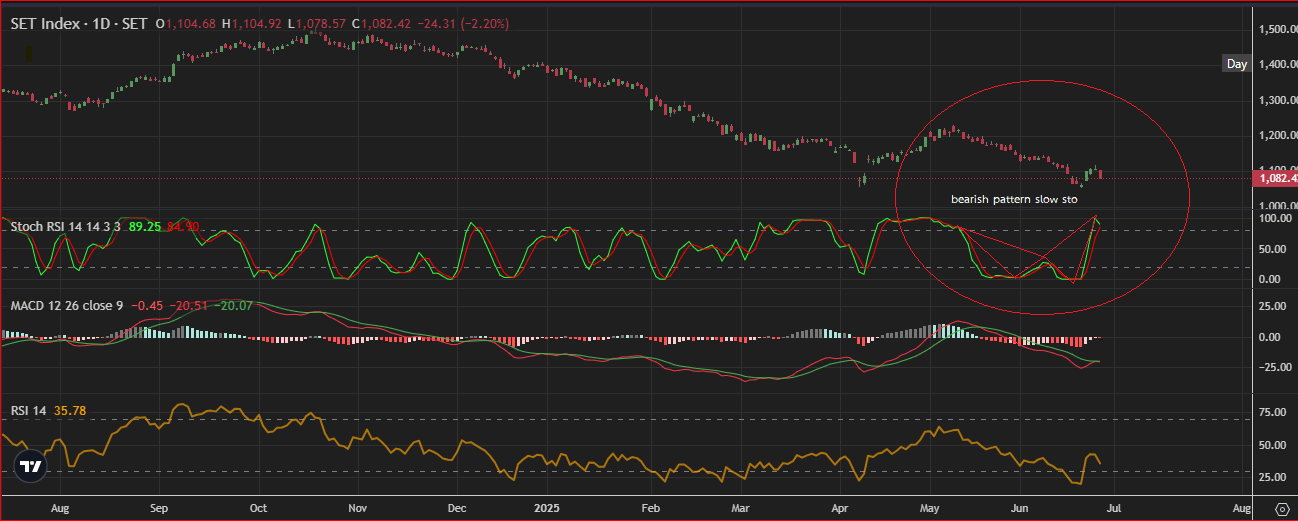Click the Day timeframe label

1237,64
